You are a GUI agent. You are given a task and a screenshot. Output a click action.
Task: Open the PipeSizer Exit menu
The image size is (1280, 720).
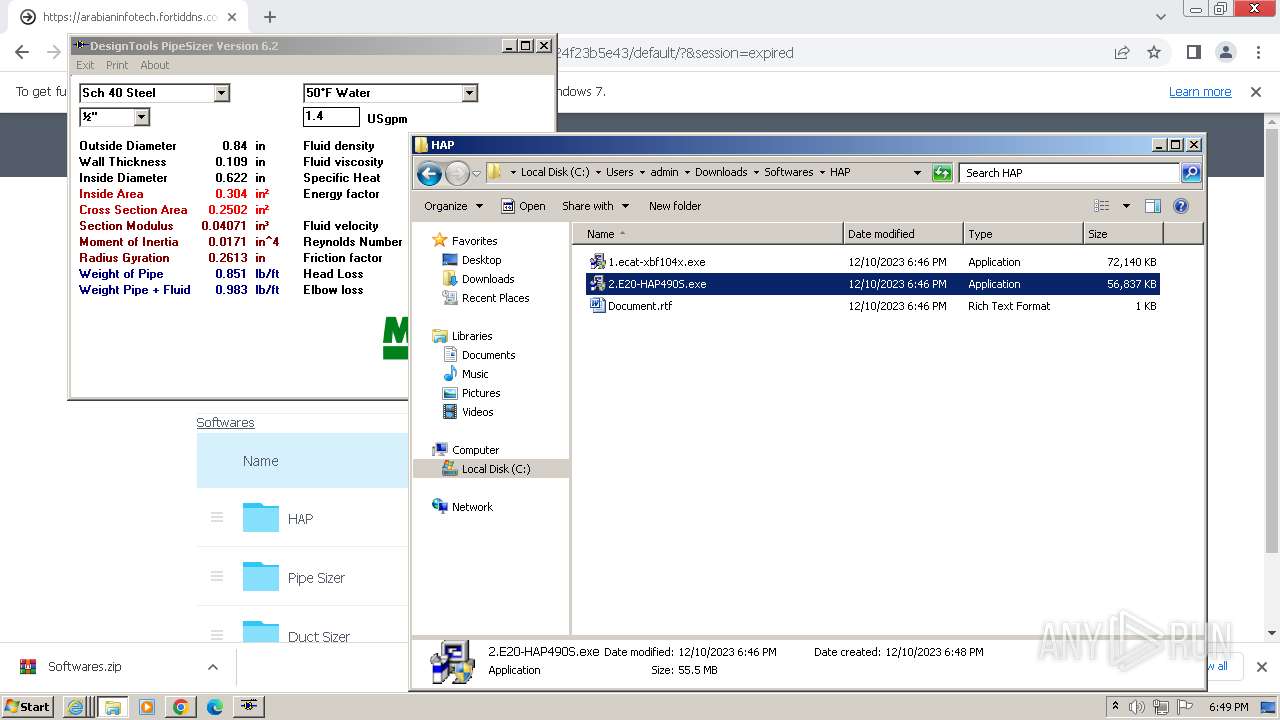tap(85, 65)
